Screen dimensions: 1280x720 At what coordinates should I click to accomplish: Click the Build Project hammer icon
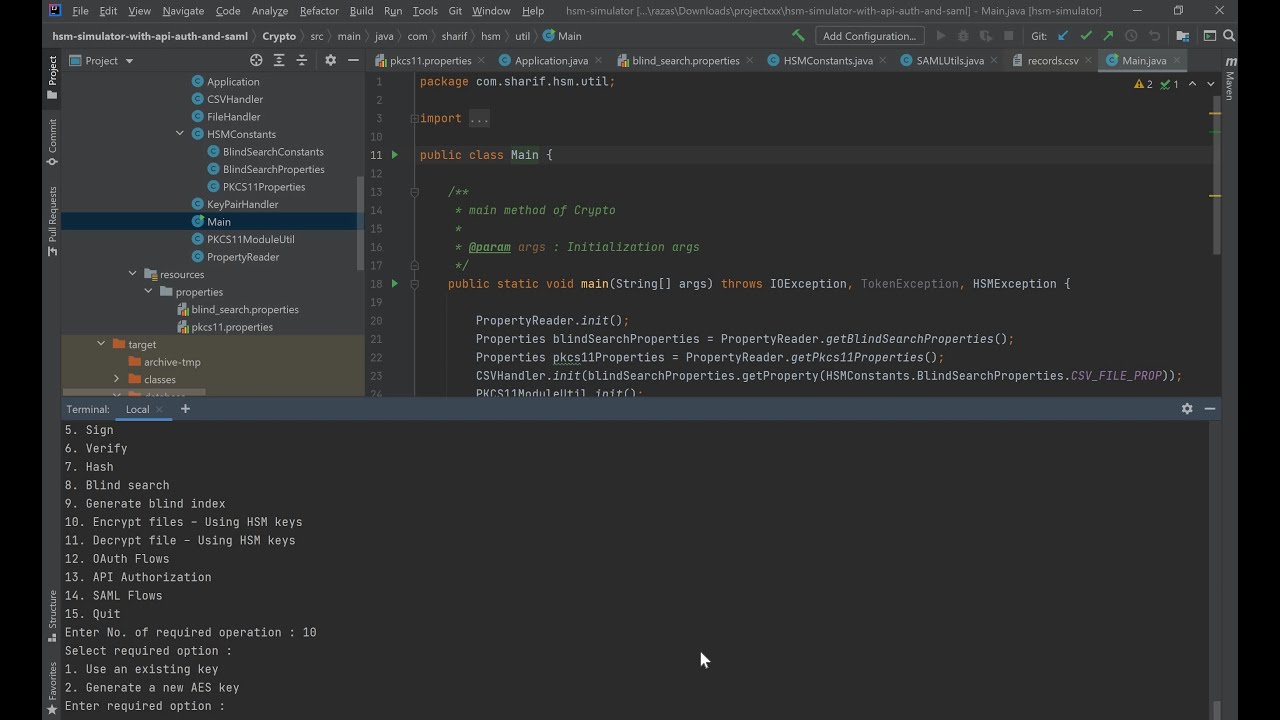tap(798, 36)
